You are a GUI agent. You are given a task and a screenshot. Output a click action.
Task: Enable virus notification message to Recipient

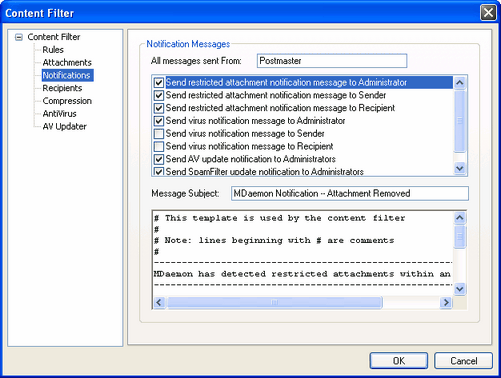(159, 146)
